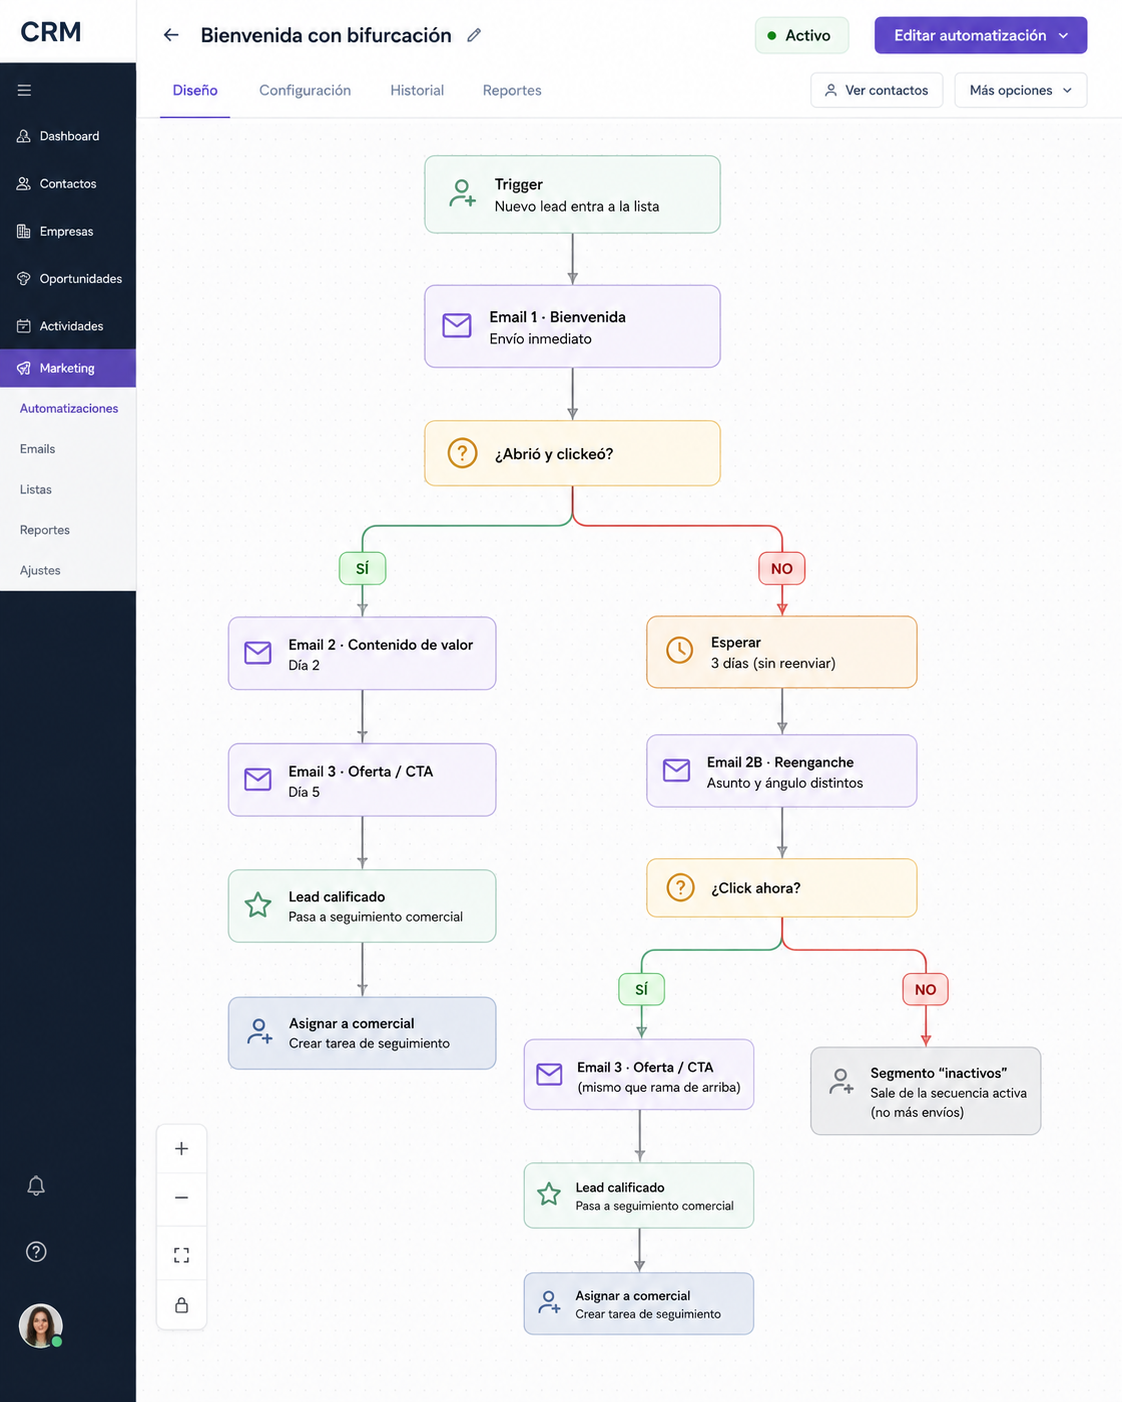1122x1402 pixels.
Task: Open Listas submenu link
Action: tap(35, 489)
